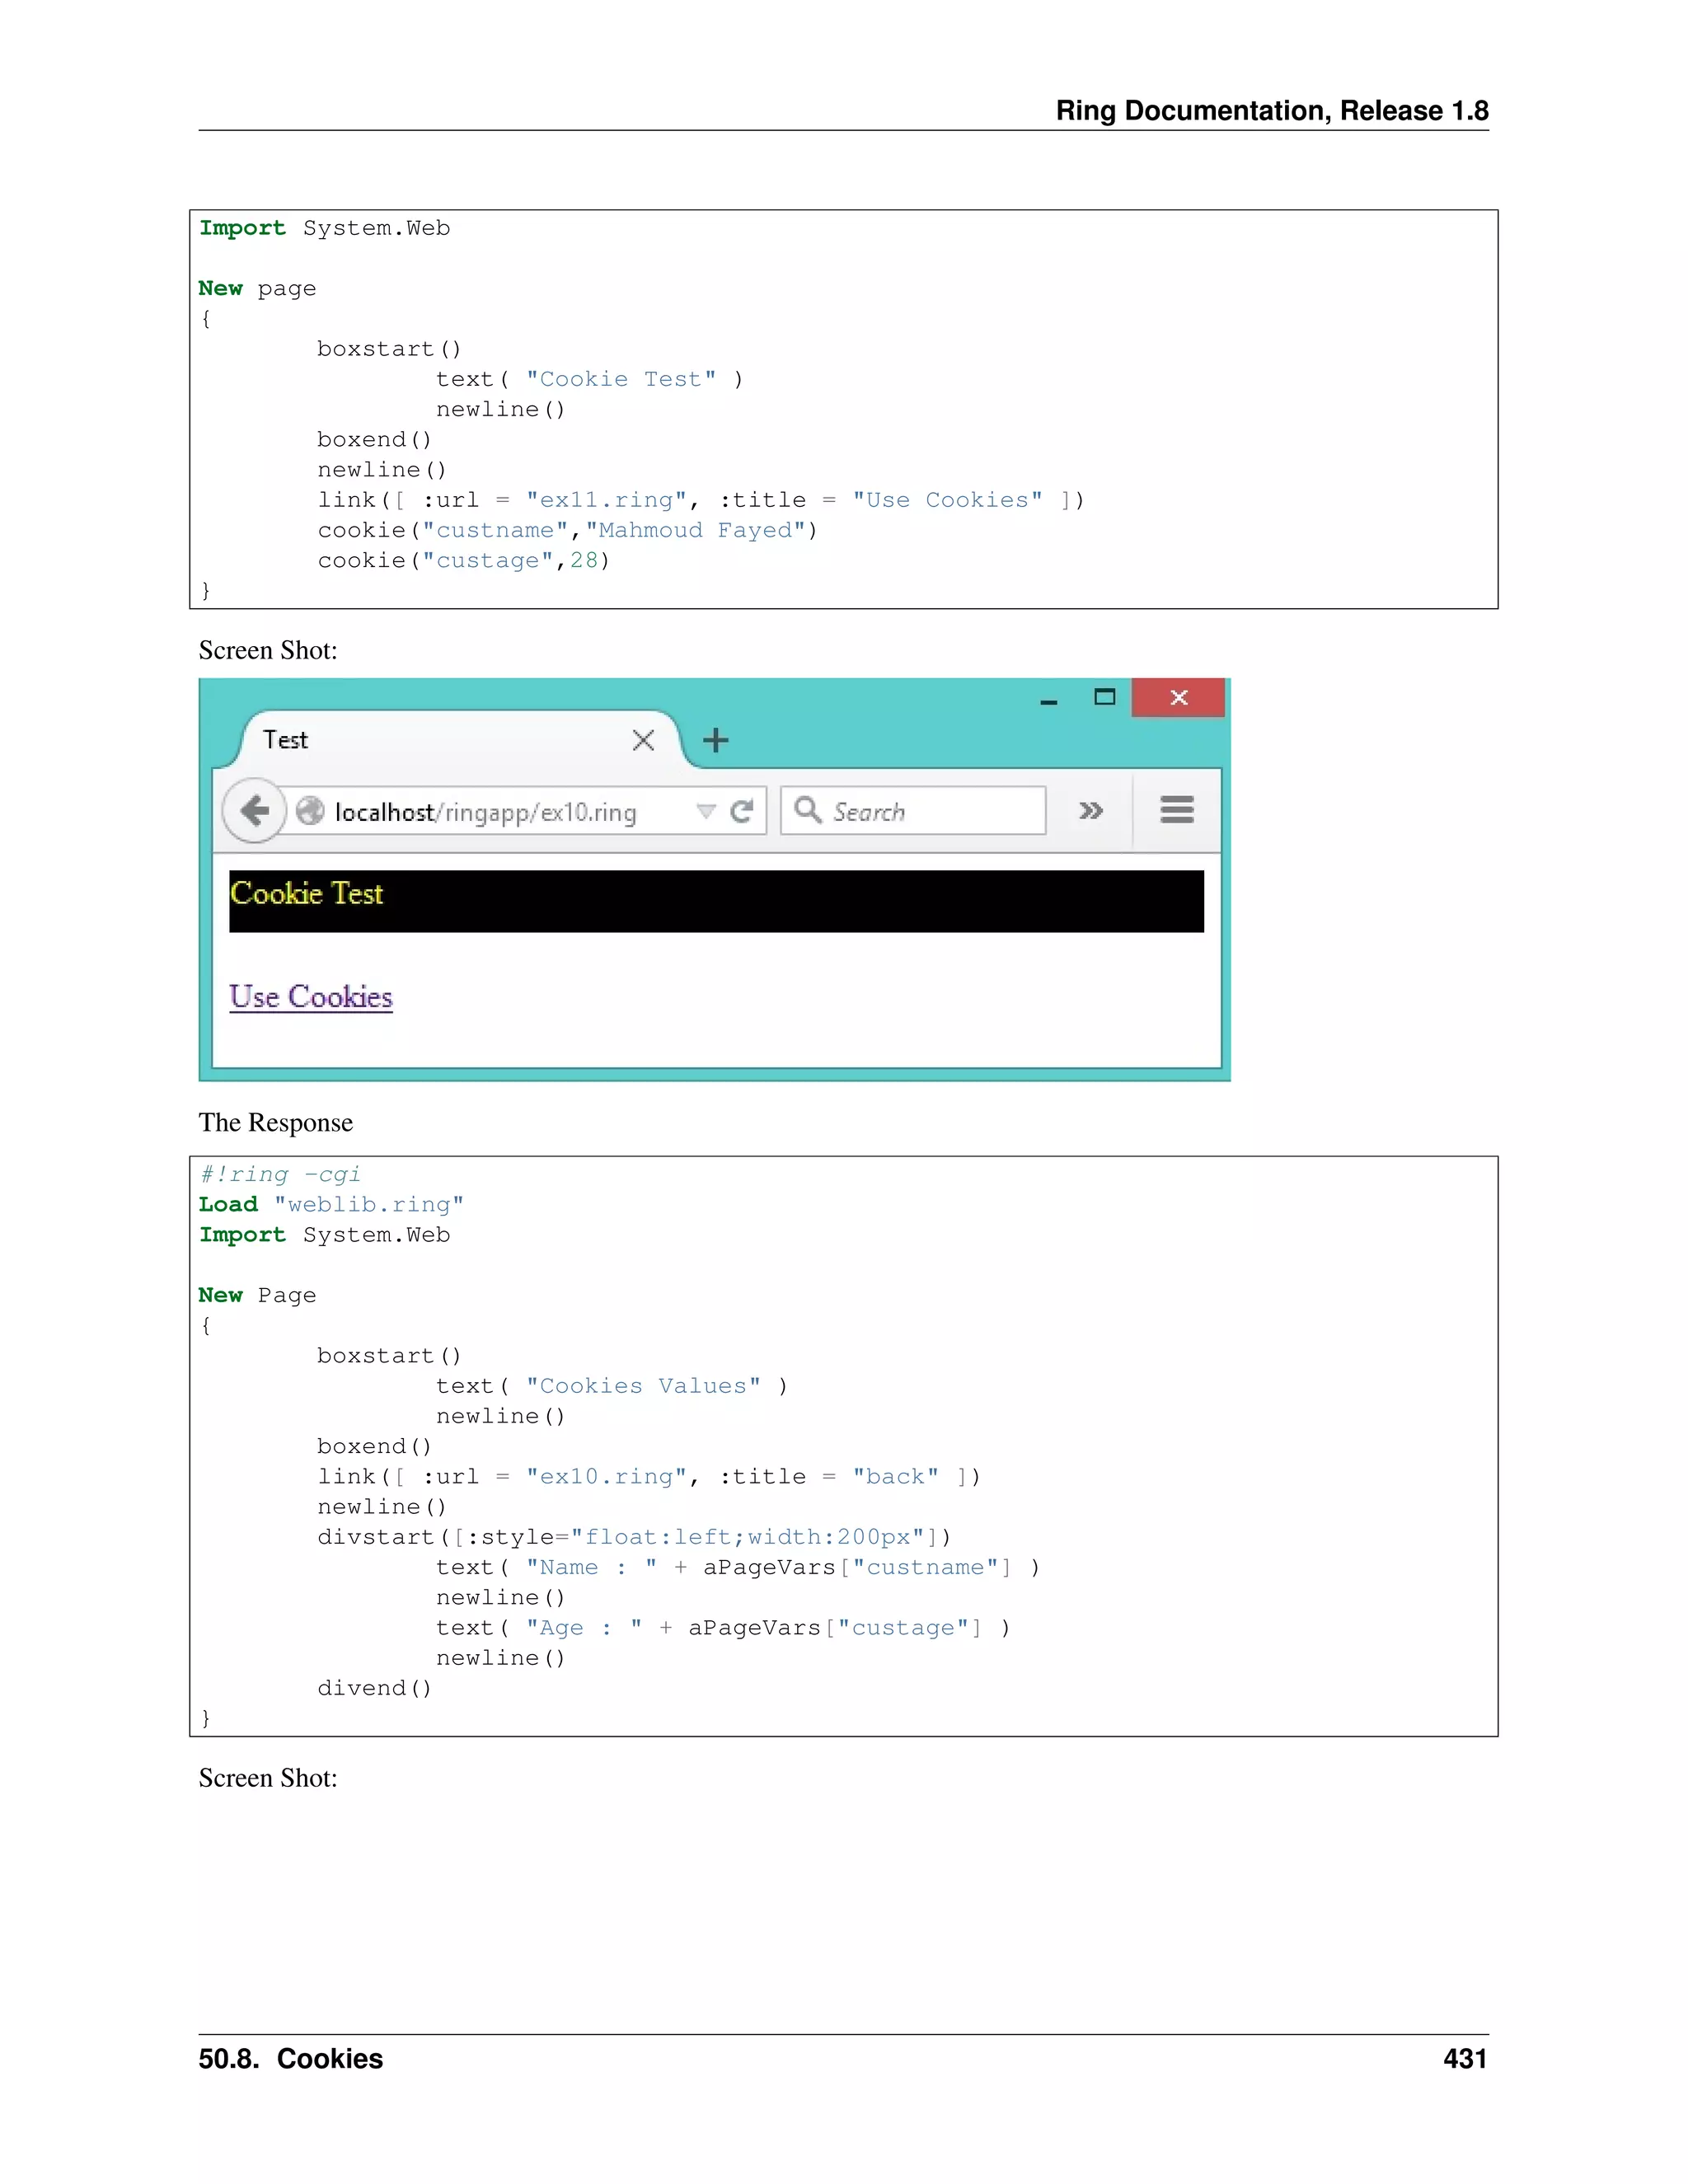The width and height of the screenshot is (1688, 2184).
Task: Close the Test tab with its X
Action: click(643, 740)
